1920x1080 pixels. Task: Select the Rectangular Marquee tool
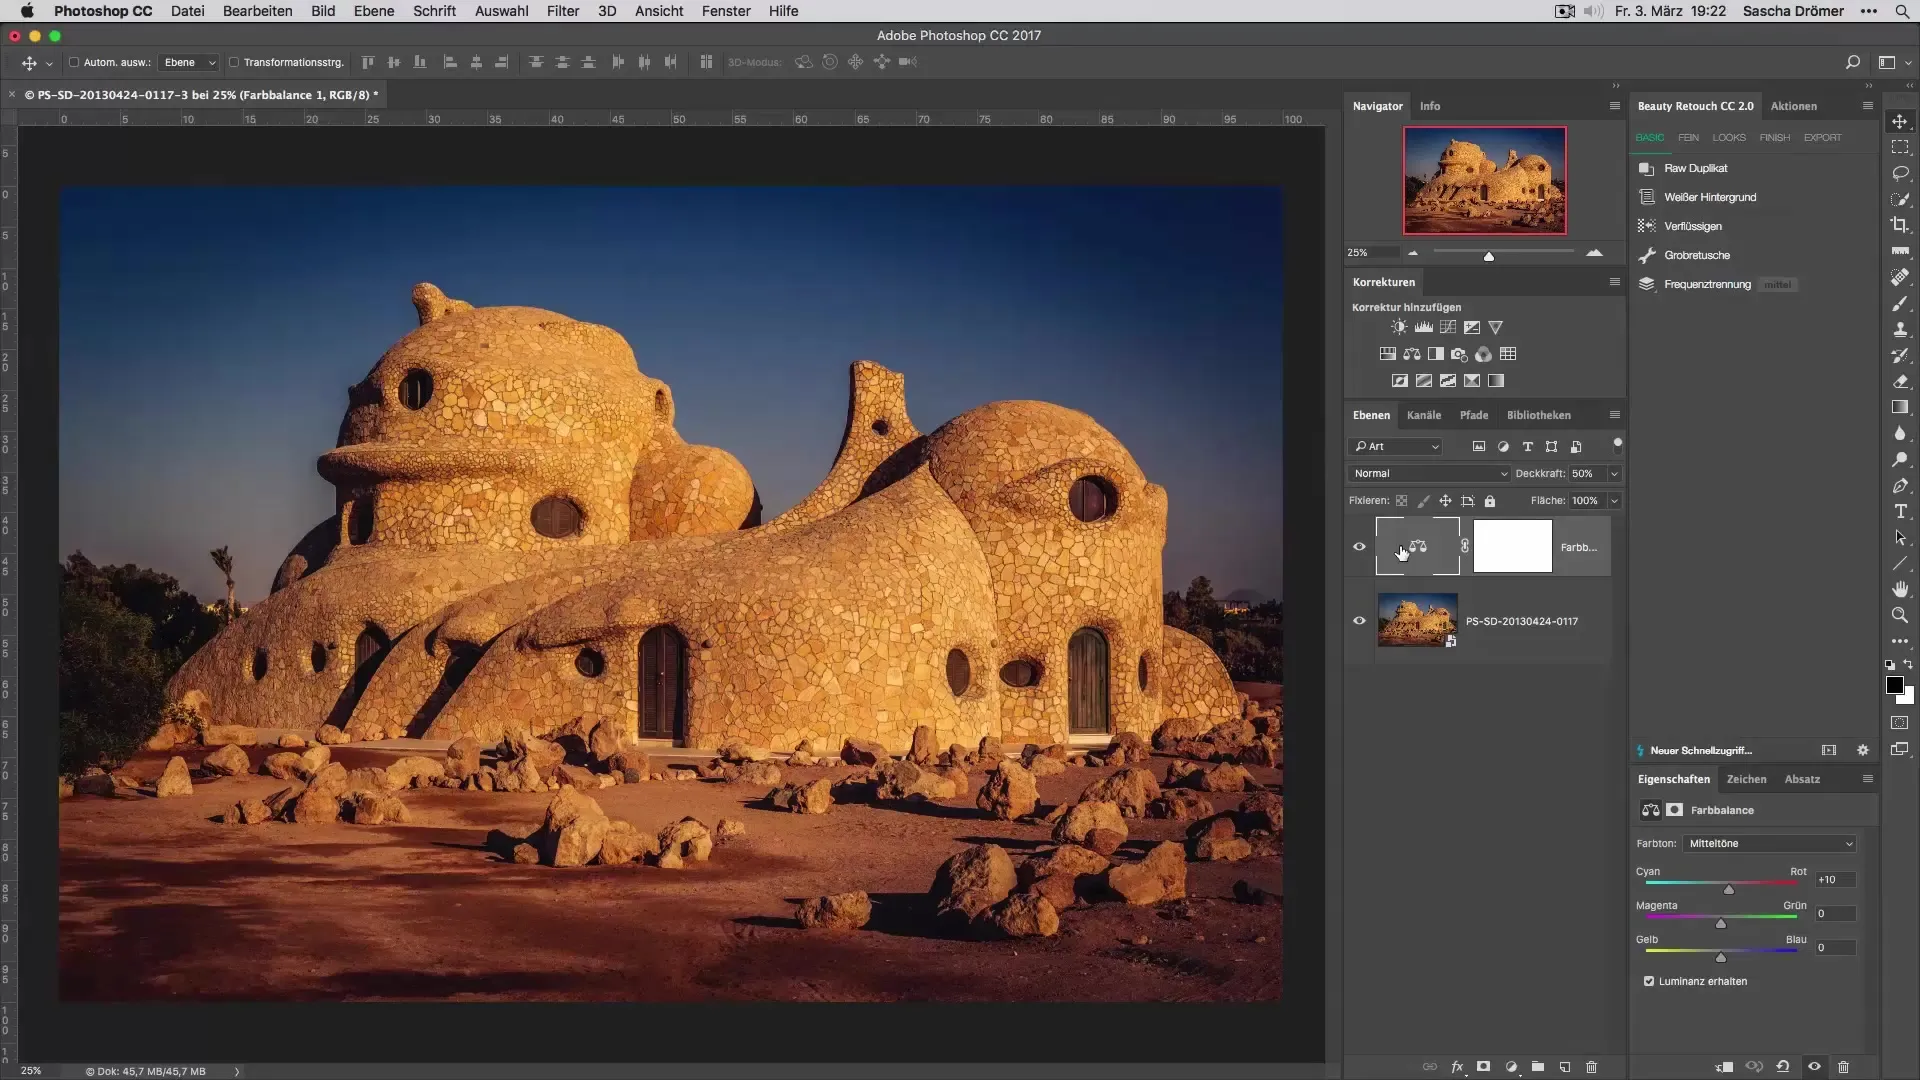point(1900,147)
